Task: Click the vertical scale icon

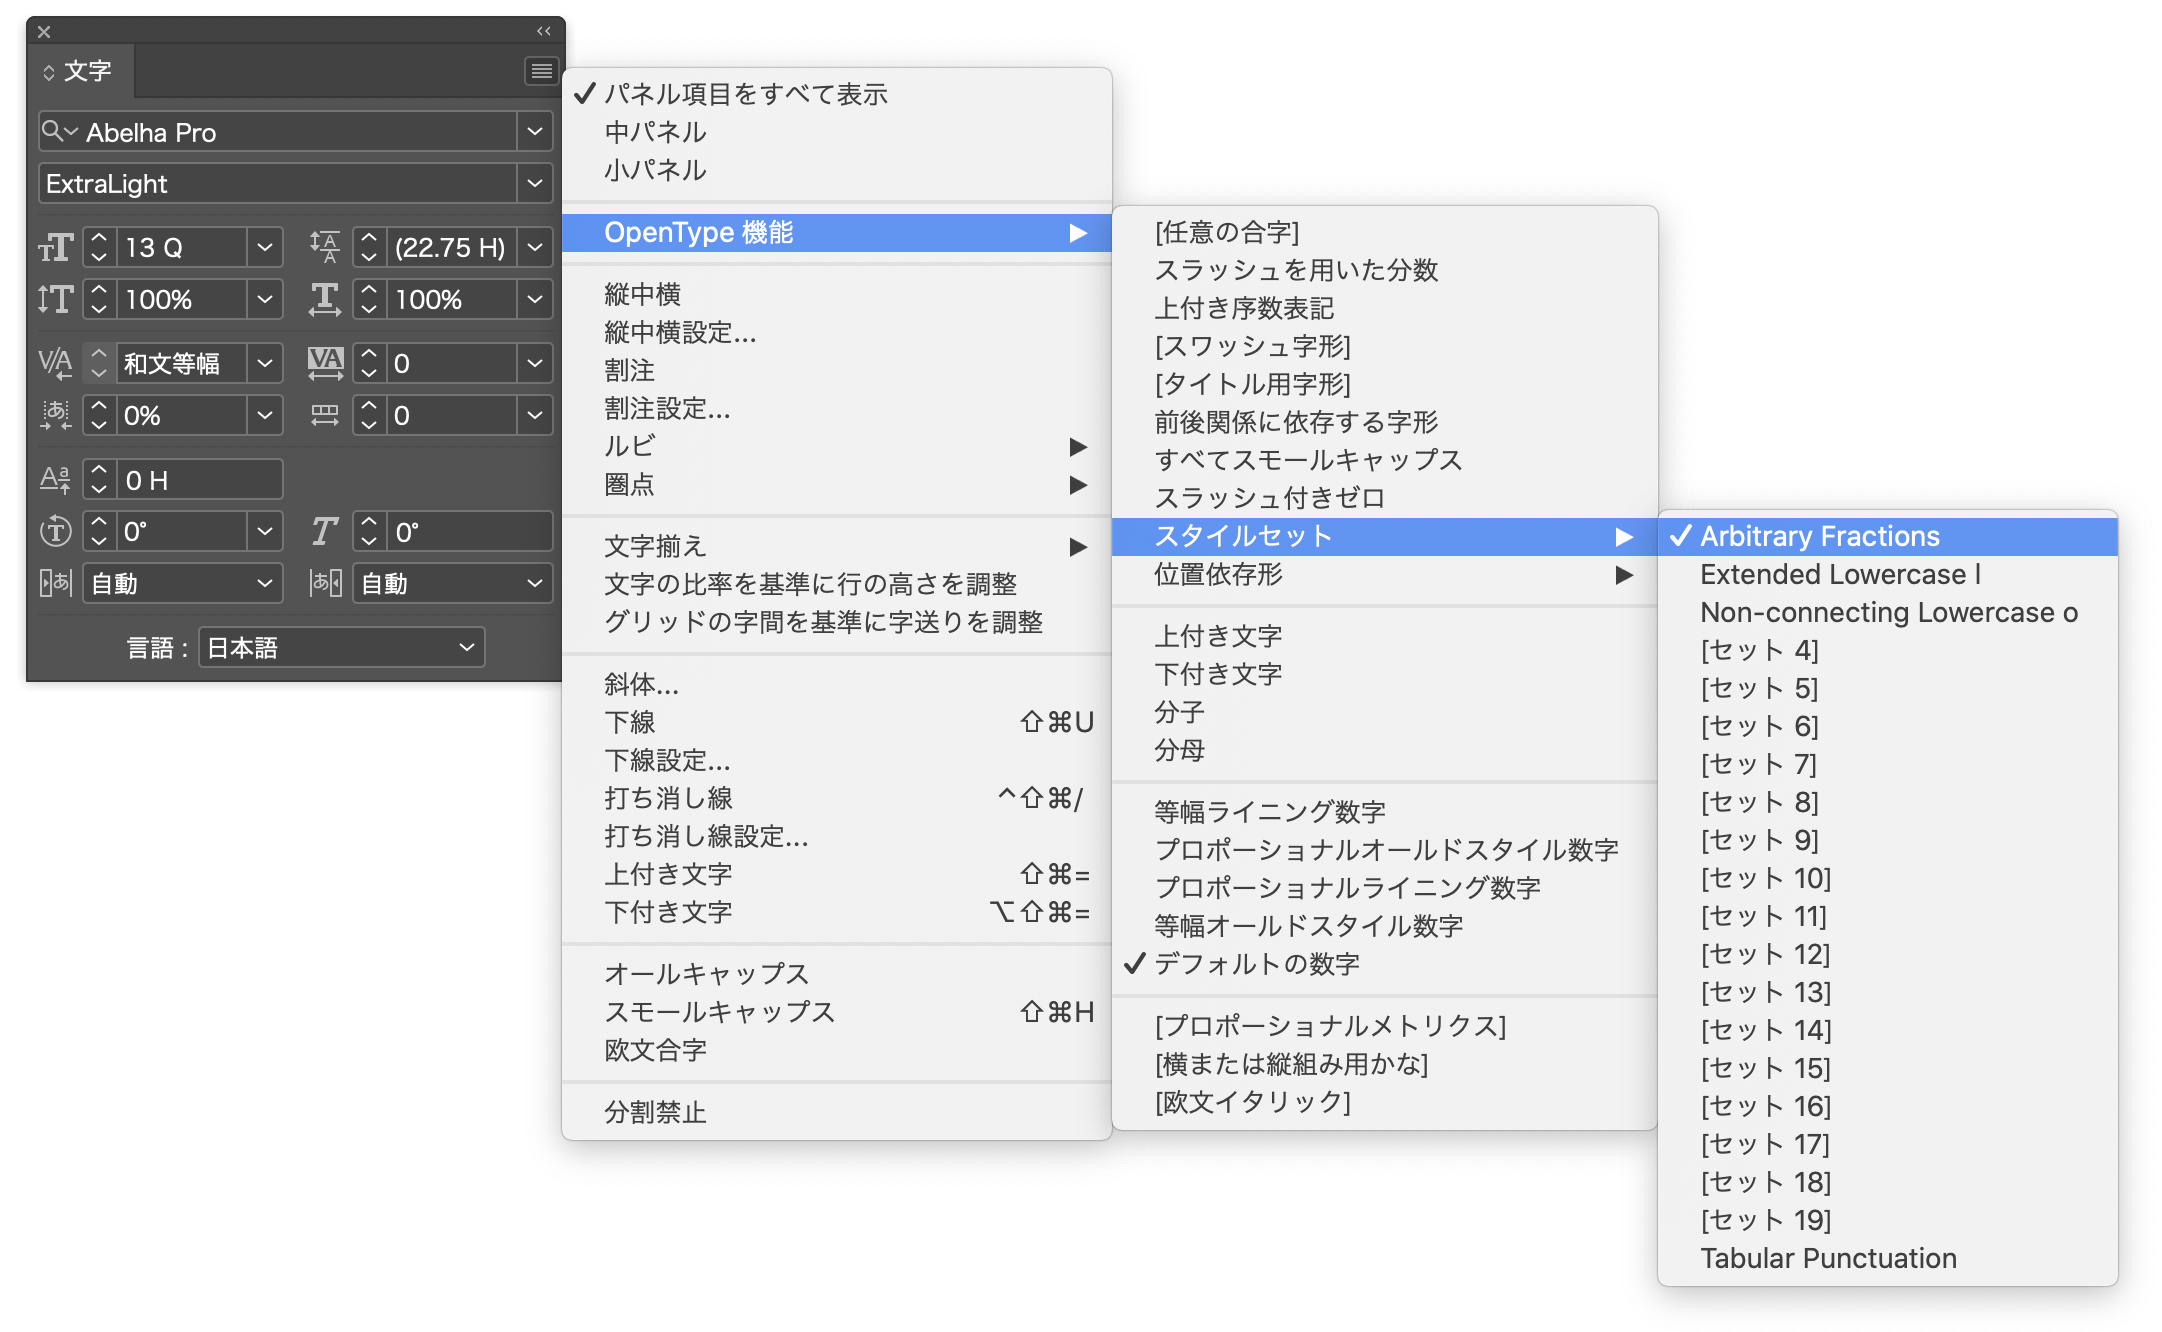Action: (56, 299)
